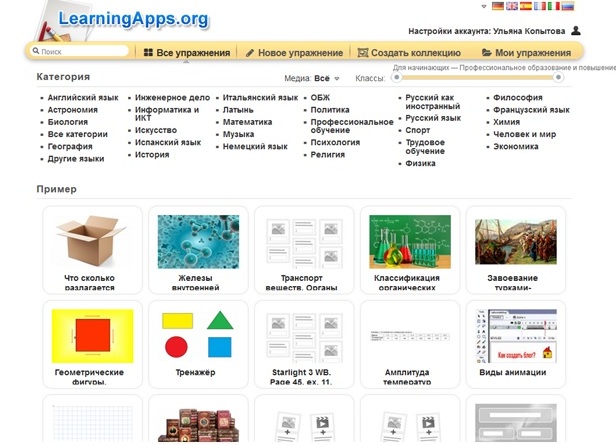Select the Русский язык category

point(433,118)
